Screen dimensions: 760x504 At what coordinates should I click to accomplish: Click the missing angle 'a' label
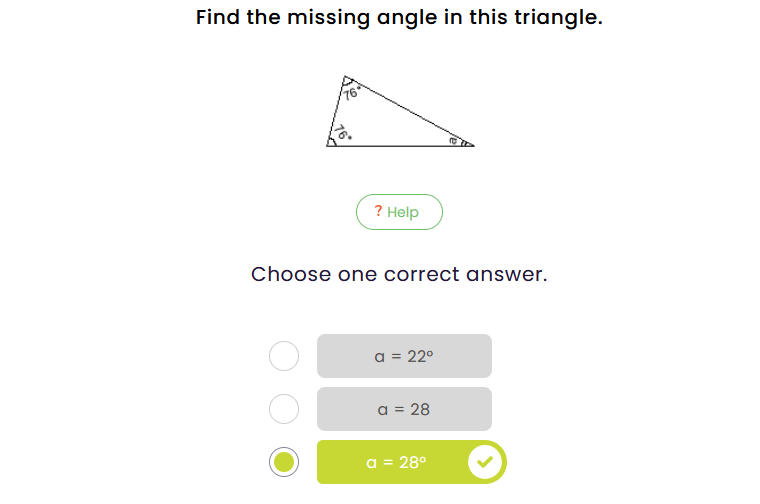tap(453, 141)
